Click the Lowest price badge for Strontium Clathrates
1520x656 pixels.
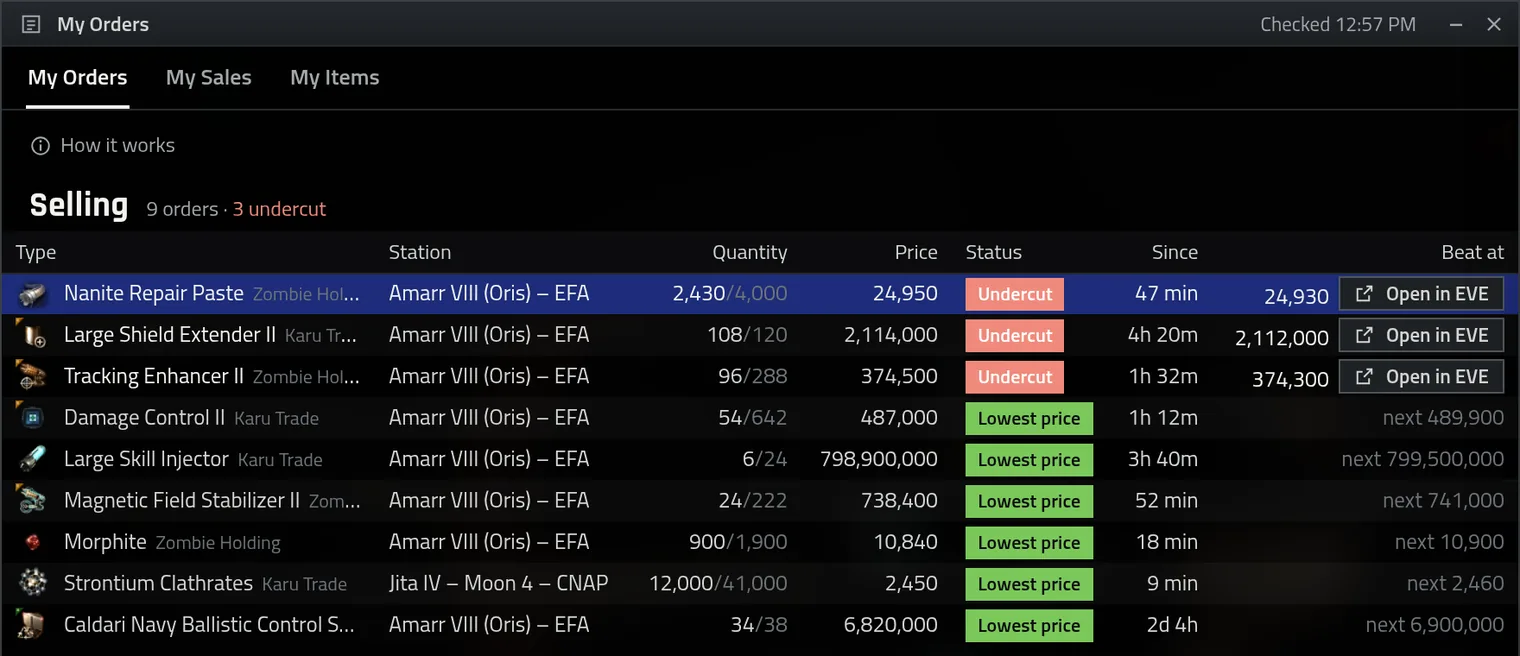click(1029, 583)
